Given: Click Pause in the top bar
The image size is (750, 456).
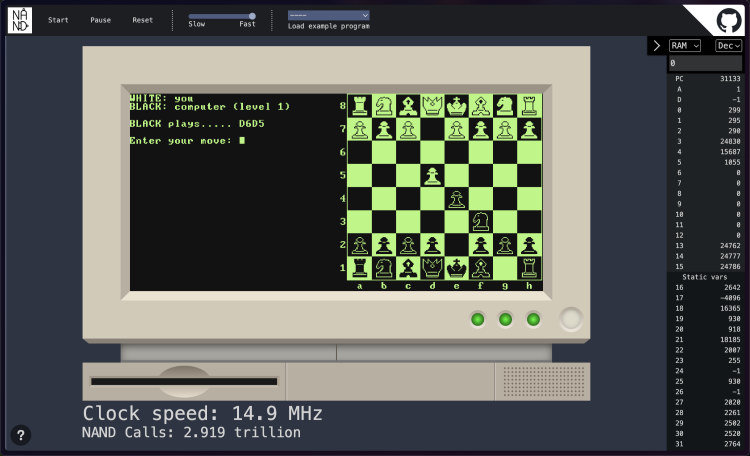Looking at the screenshot, I should pos(101,20).
